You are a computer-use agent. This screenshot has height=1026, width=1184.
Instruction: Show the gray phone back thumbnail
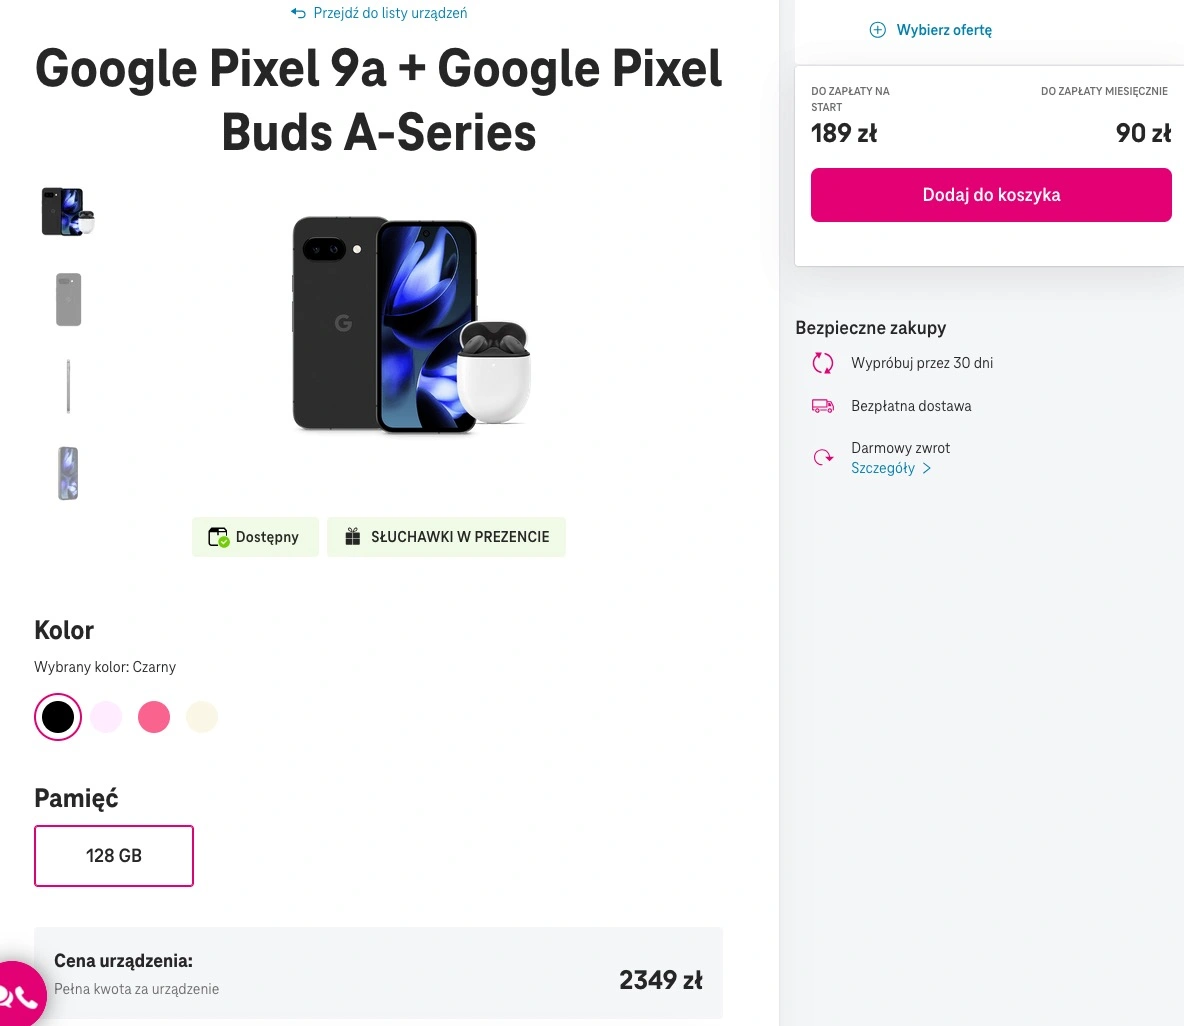tap(69, 300)
